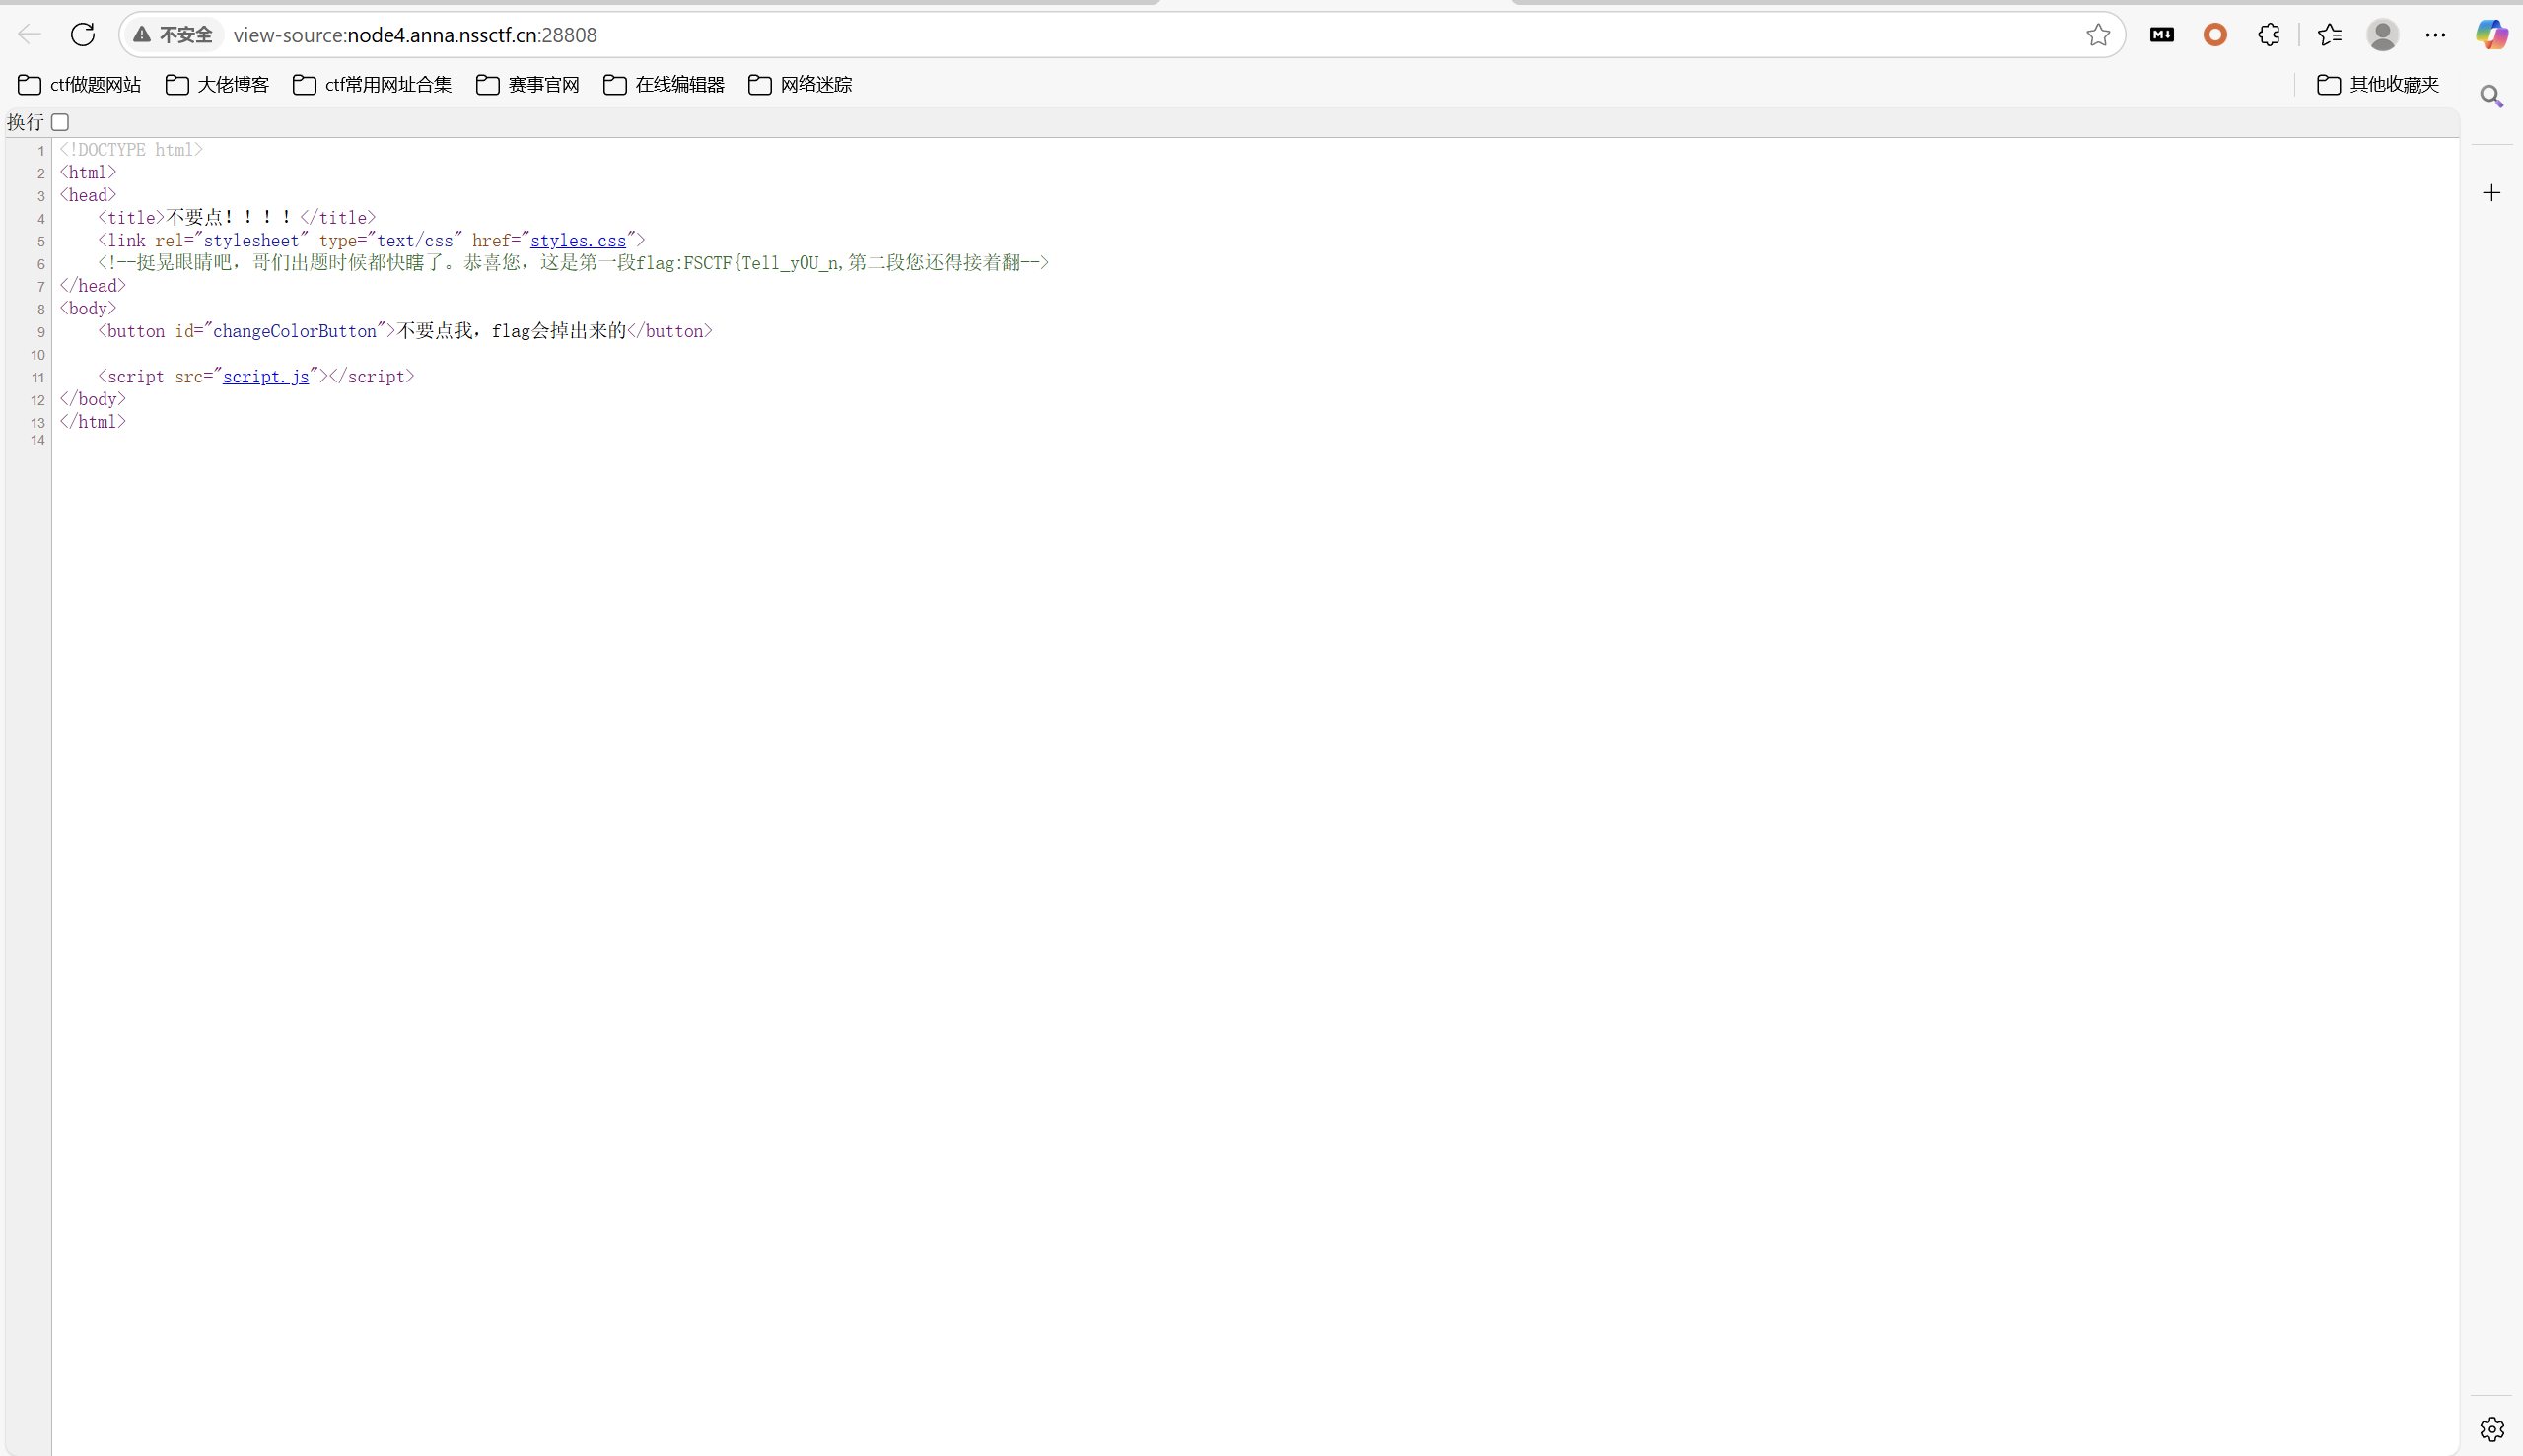The image size is (2523, 1456).
Task: Click the button text 不要点我，flag会掉出来的
Action: pyautogui.click(x=511, y=331)
